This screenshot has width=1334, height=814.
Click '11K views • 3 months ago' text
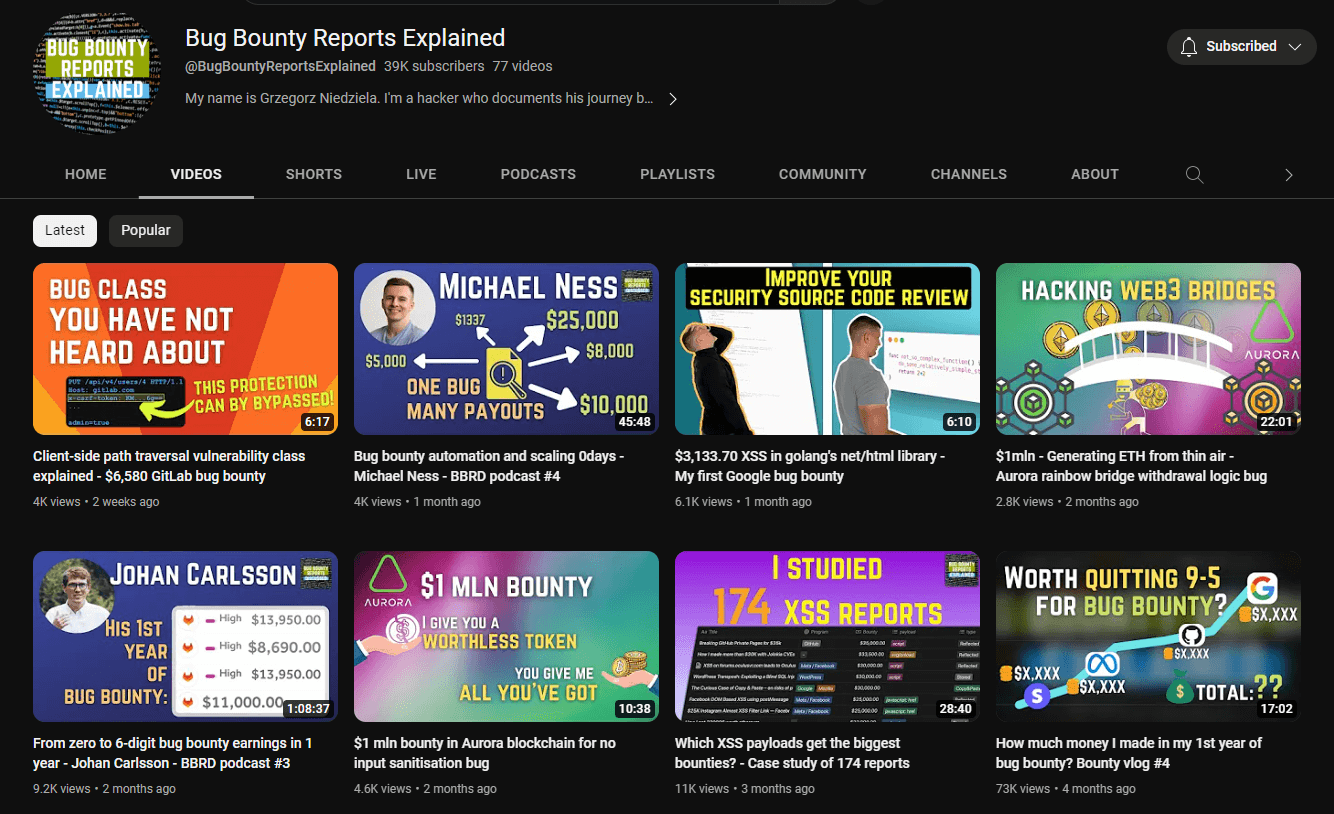(x=745, y=789)
